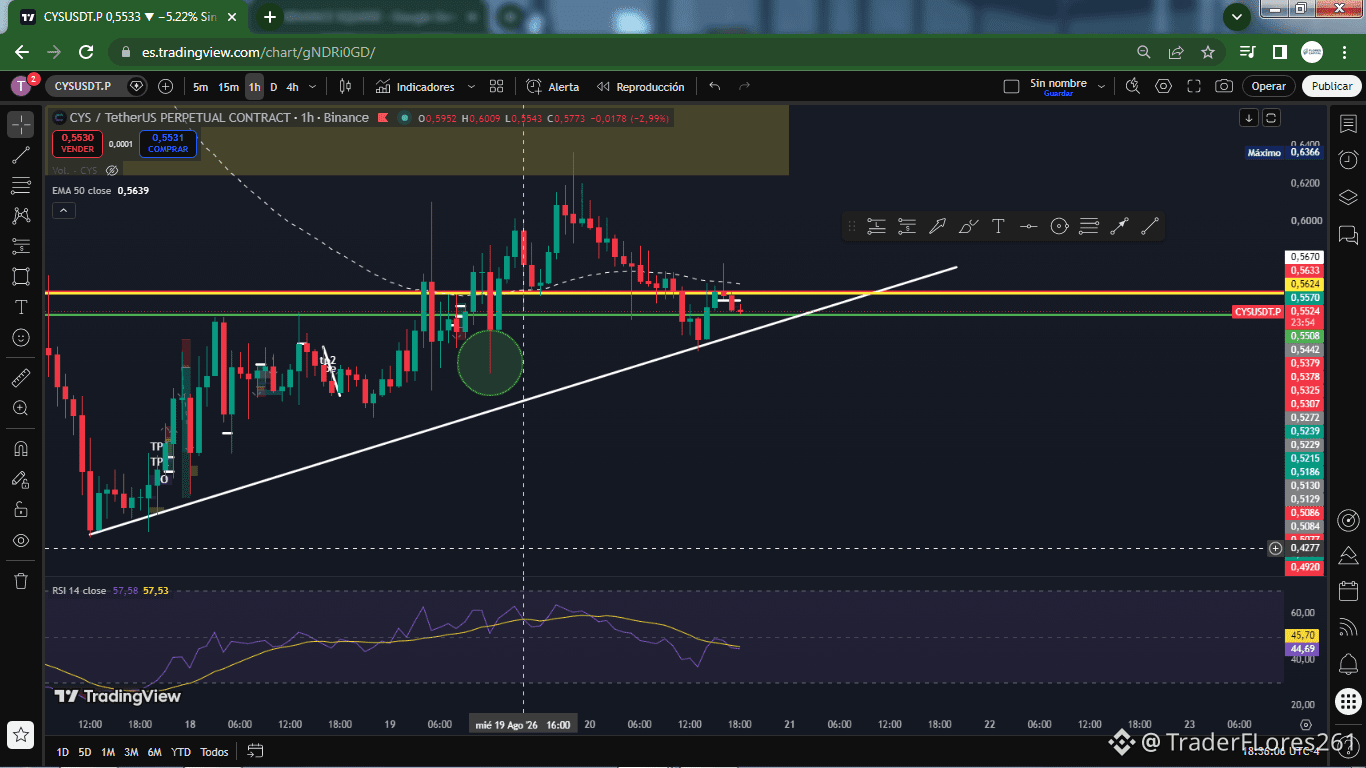Viewport: 1366px width, 768px height.
Task: Click the red VENDER sell button
Action: [77, 143]
